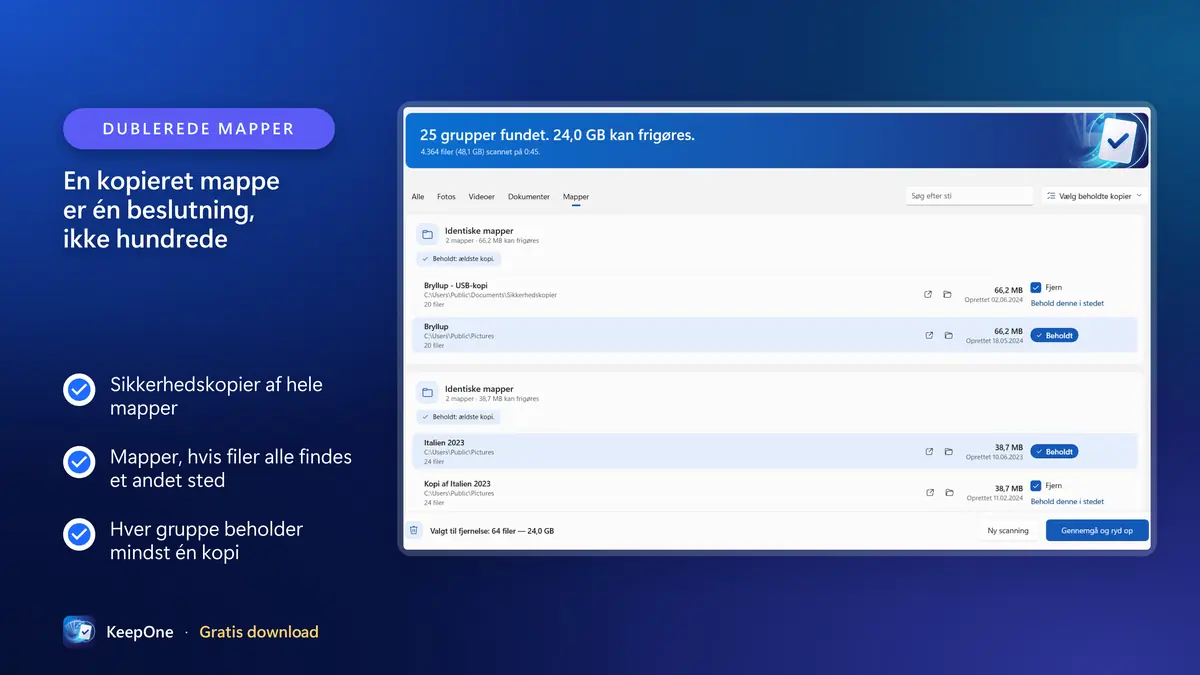Click open-external icon for Italien 2023 created 10.06.2023

(929, 451)
